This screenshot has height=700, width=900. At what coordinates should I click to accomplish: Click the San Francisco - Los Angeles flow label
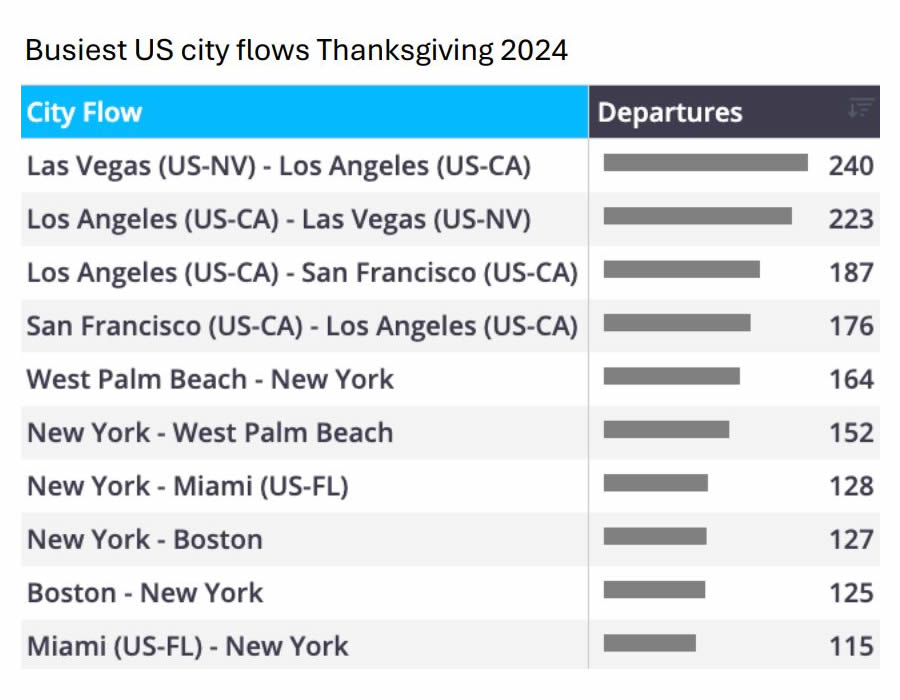coord(302,326)
